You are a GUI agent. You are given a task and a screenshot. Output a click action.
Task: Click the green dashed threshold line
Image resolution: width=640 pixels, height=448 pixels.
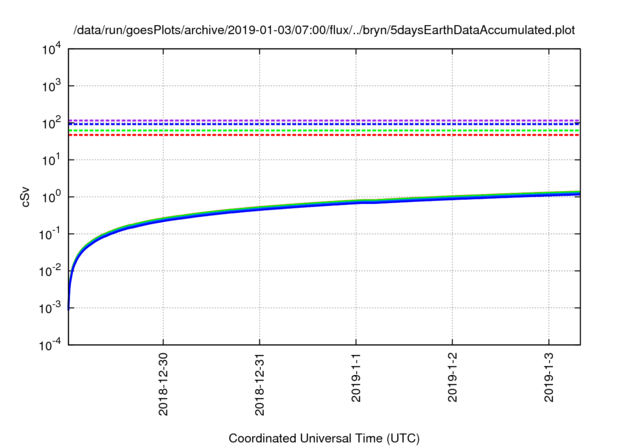(324, 131)
